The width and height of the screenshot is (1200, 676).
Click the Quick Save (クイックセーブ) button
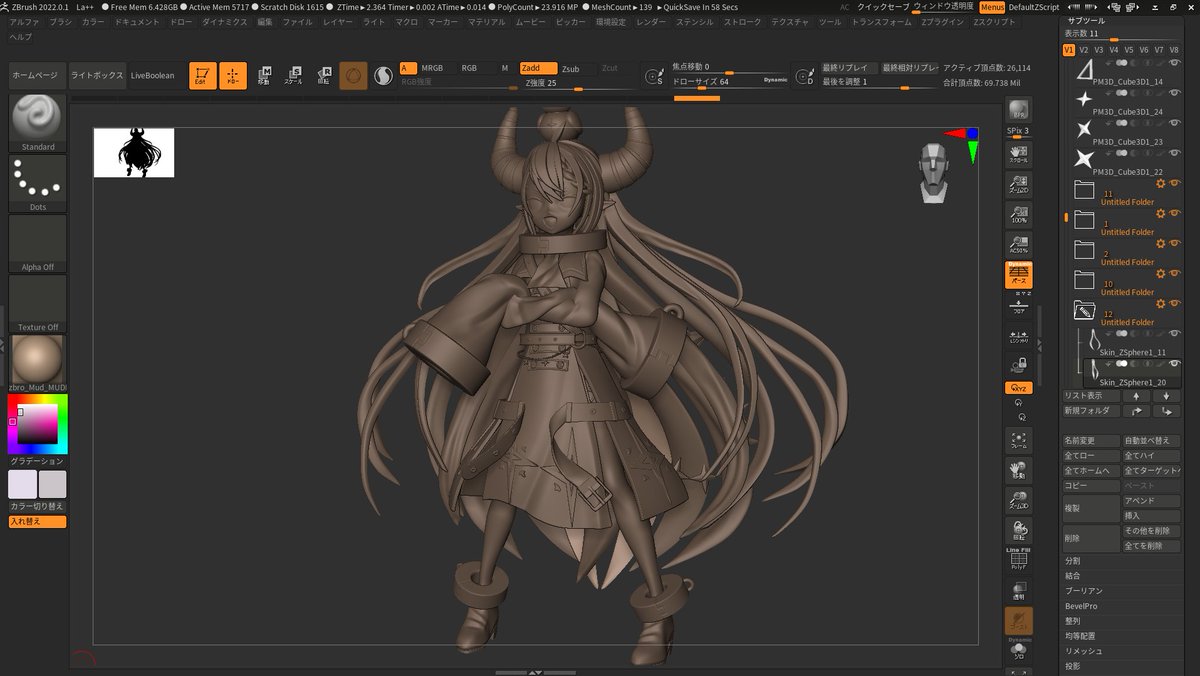[x=884, y=7]
